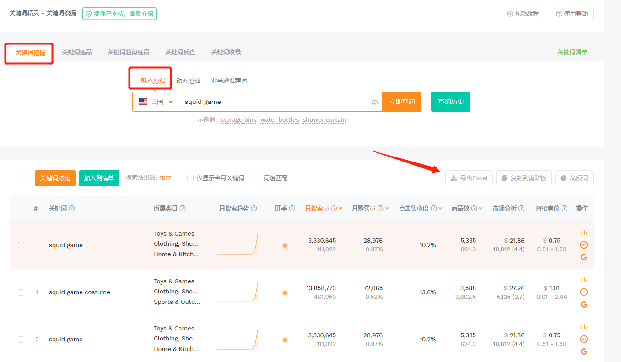Enable the first filter checkbox after search result count
This screenshot has width=621, height=362.
[x=190, y=178]
